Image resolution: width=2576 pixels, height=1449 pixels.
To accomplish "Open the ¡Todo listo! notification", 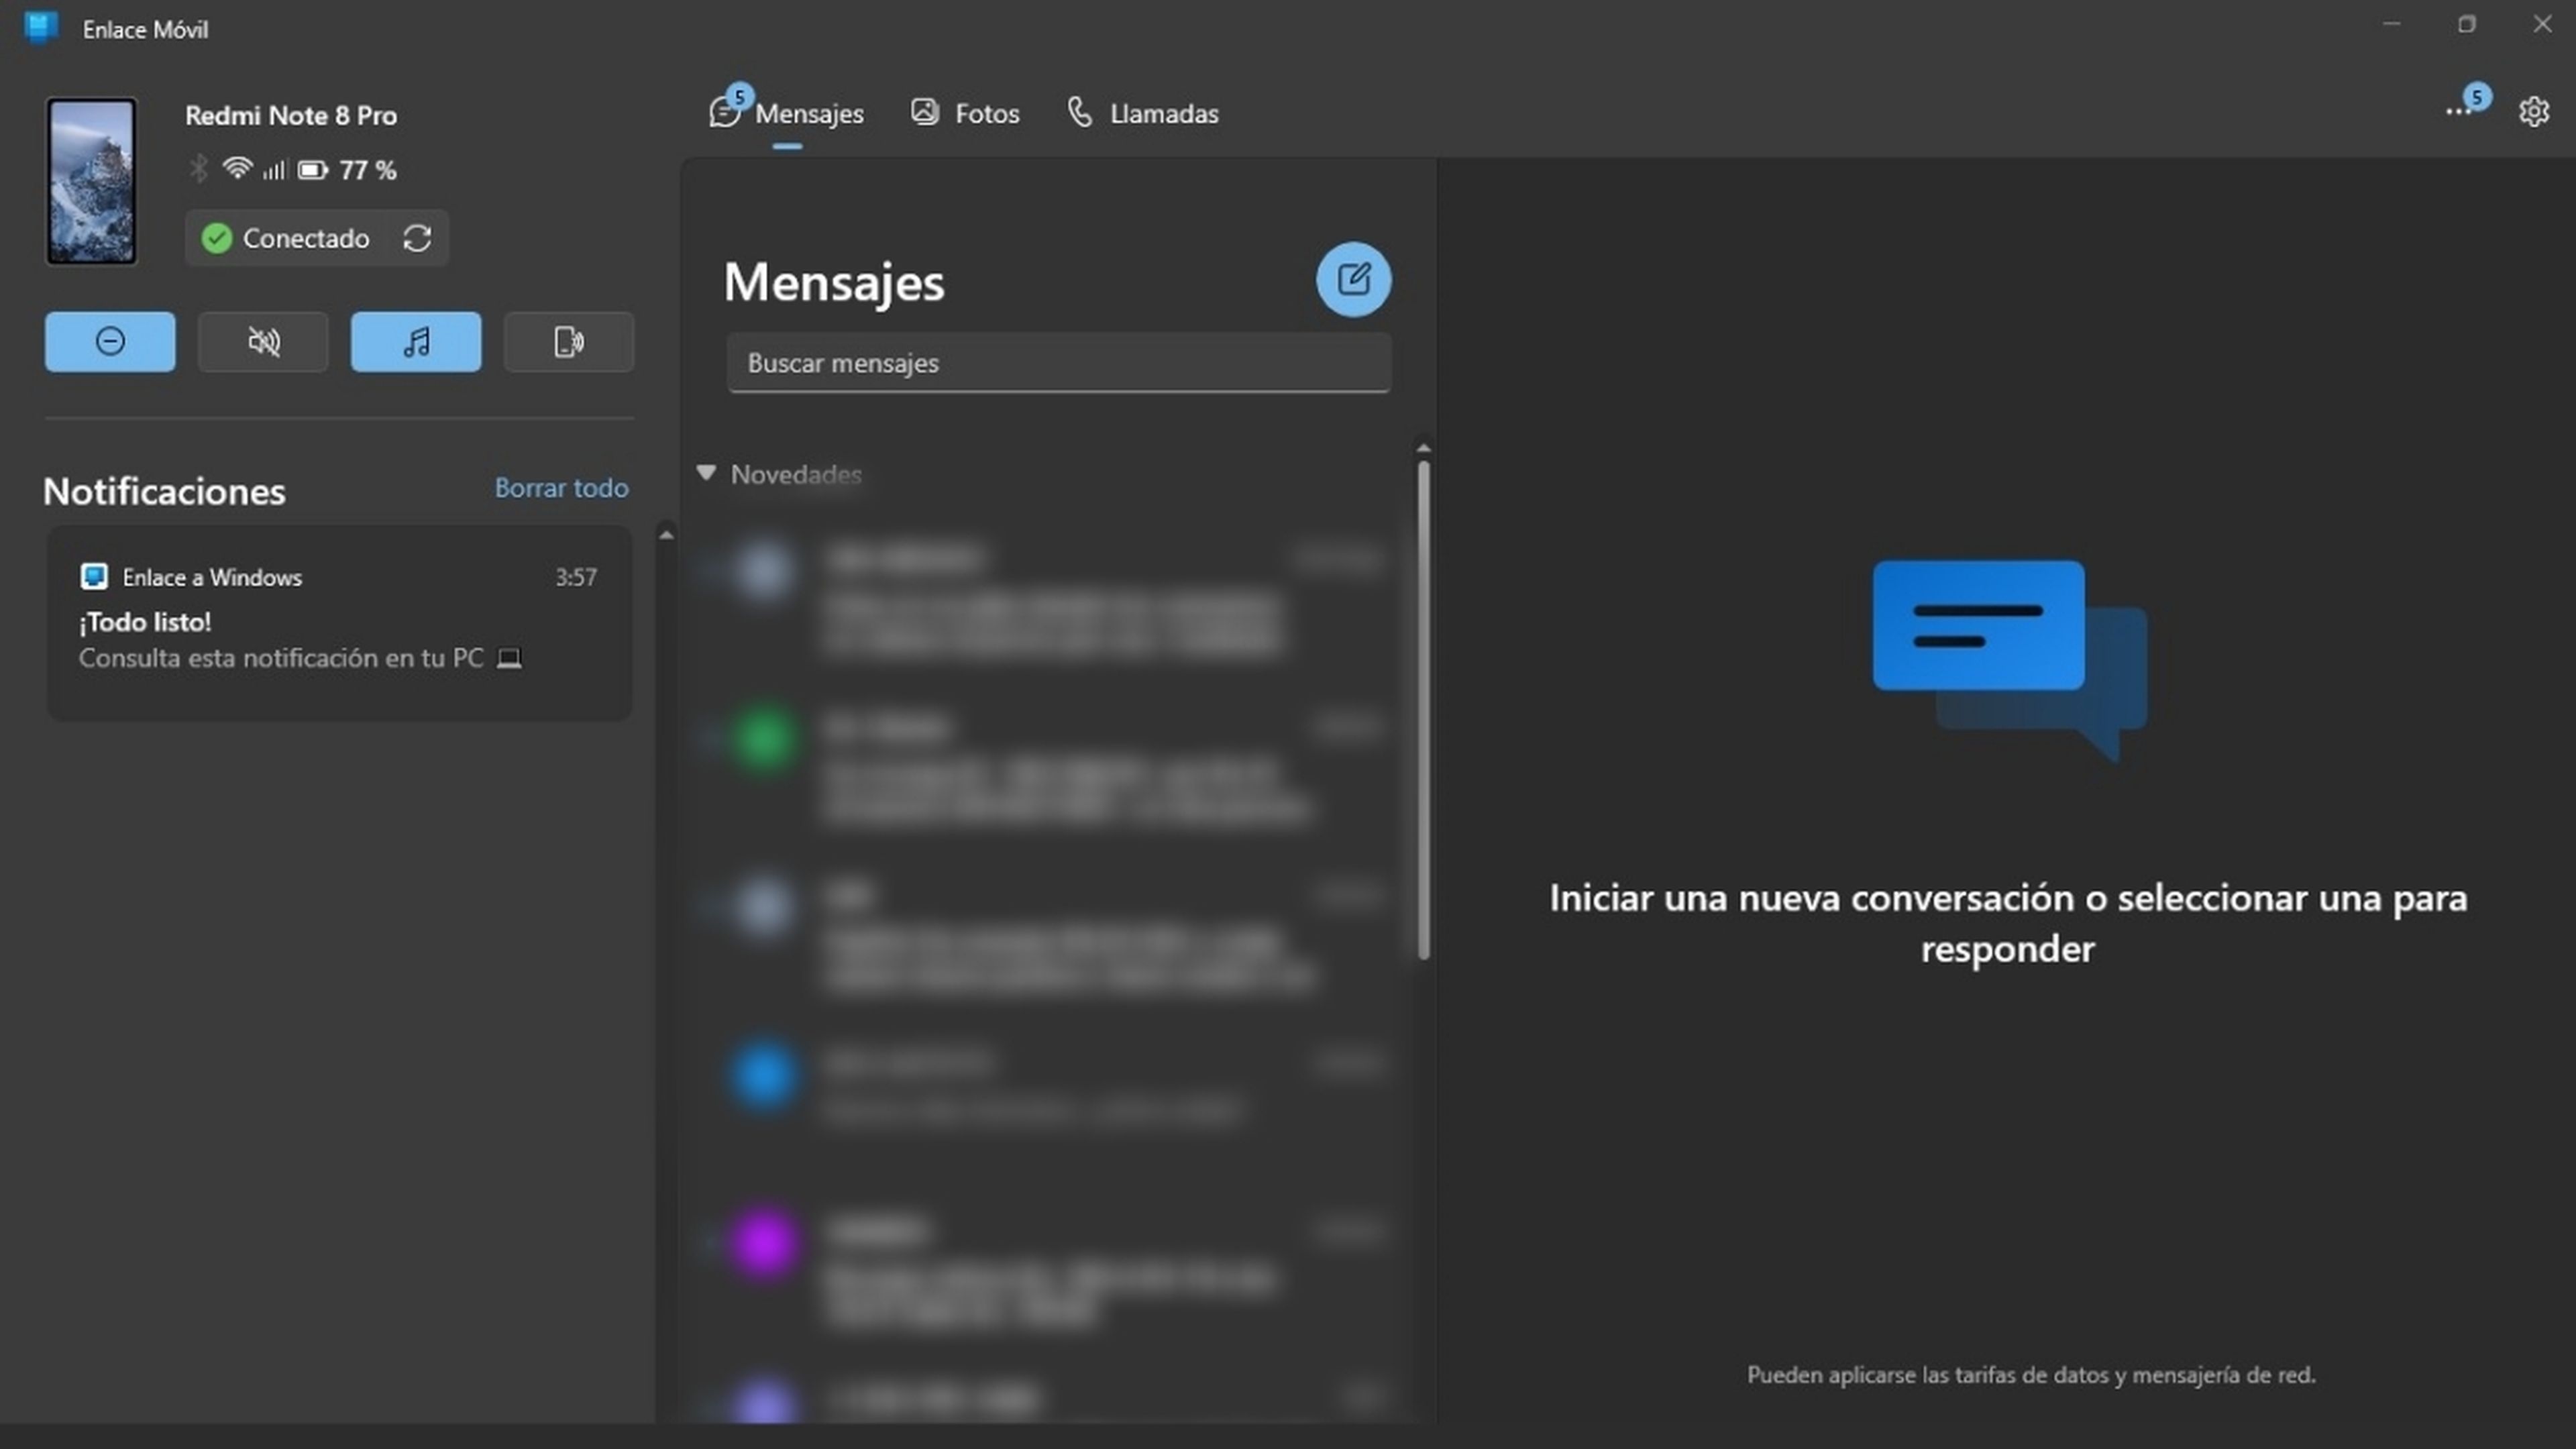I will coord(339,623).
